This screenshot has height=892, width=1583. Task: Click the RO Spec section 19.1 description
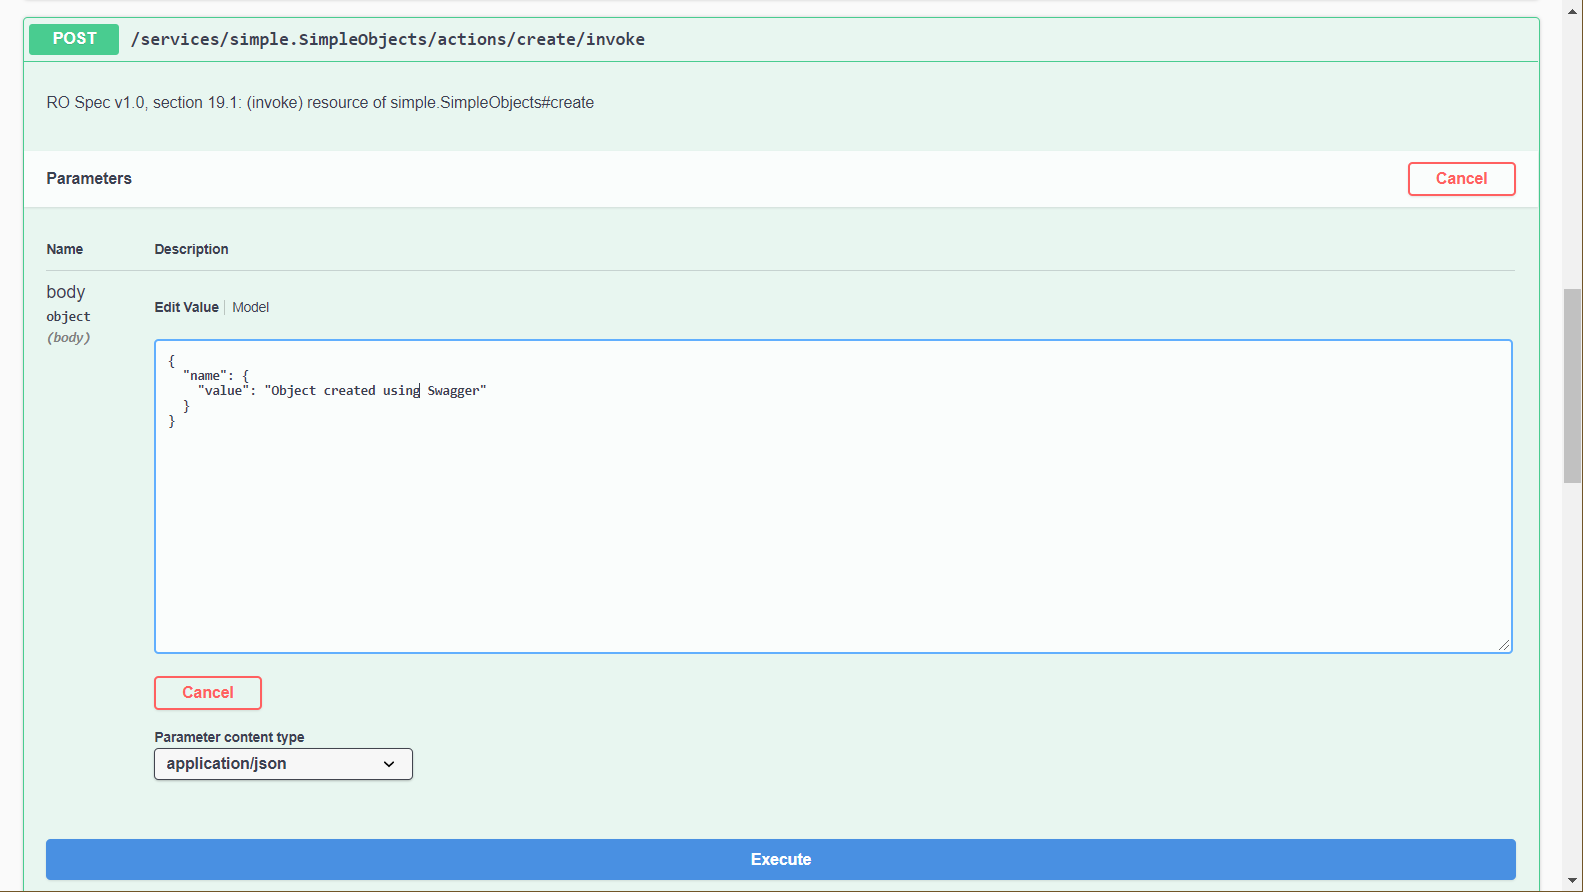click(x=320, y=103)
